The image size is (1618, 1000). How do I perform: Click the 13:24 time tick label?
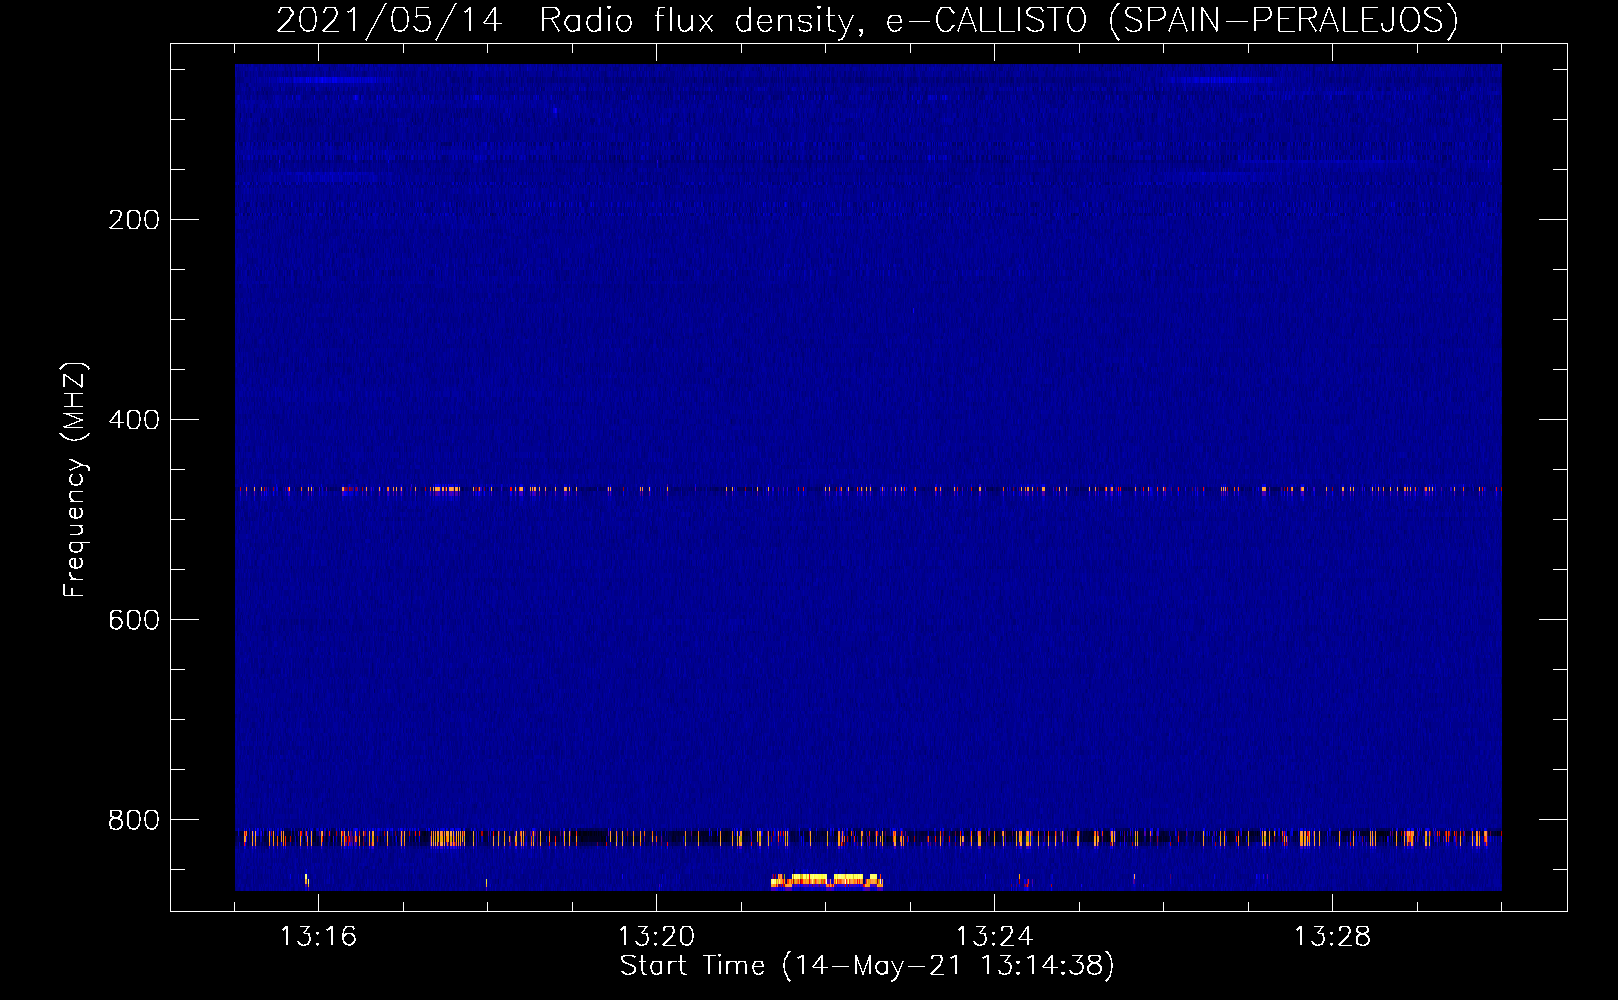tap(994, 936)
